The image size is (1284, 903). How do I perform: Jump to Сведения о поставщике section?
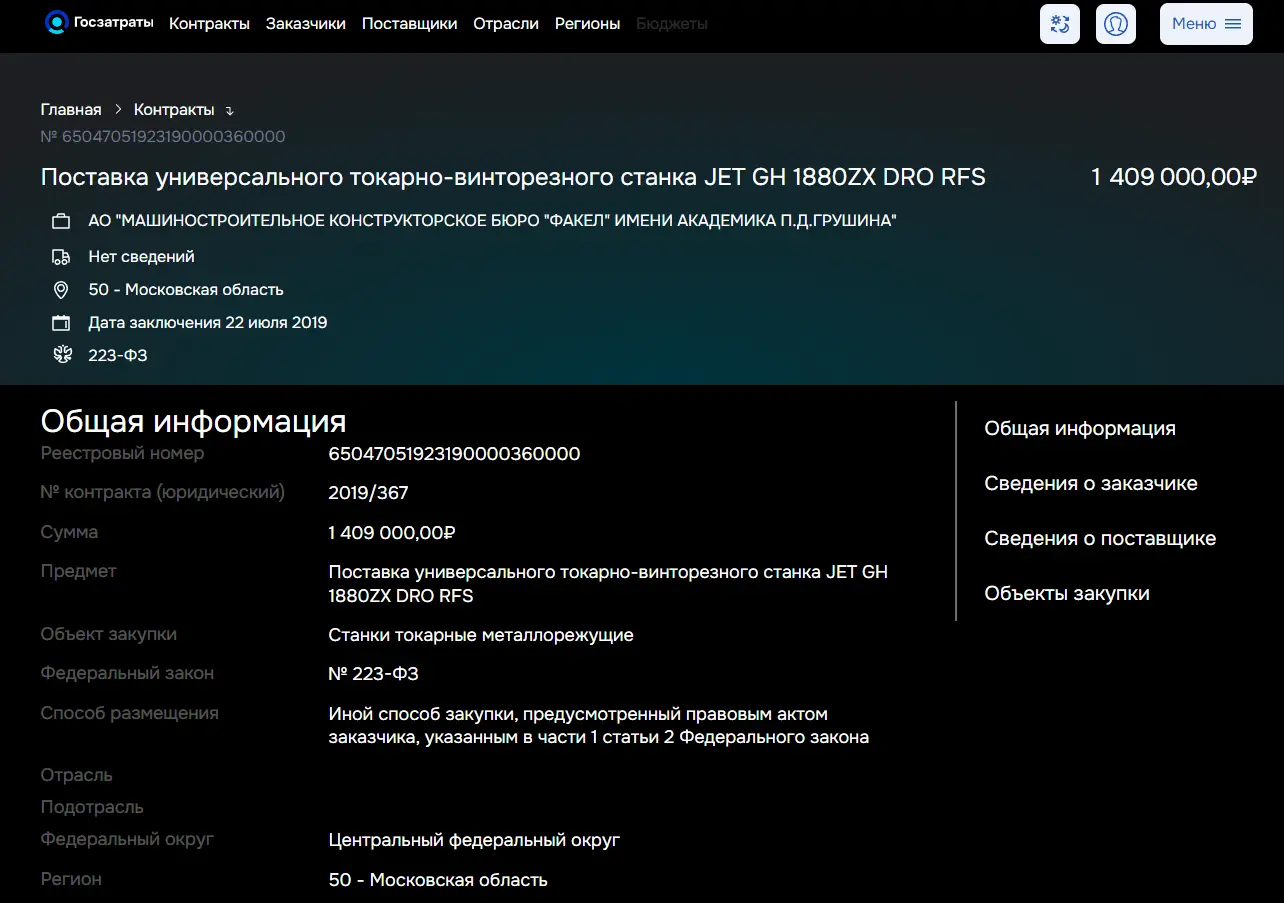(x=1100, y=539)
